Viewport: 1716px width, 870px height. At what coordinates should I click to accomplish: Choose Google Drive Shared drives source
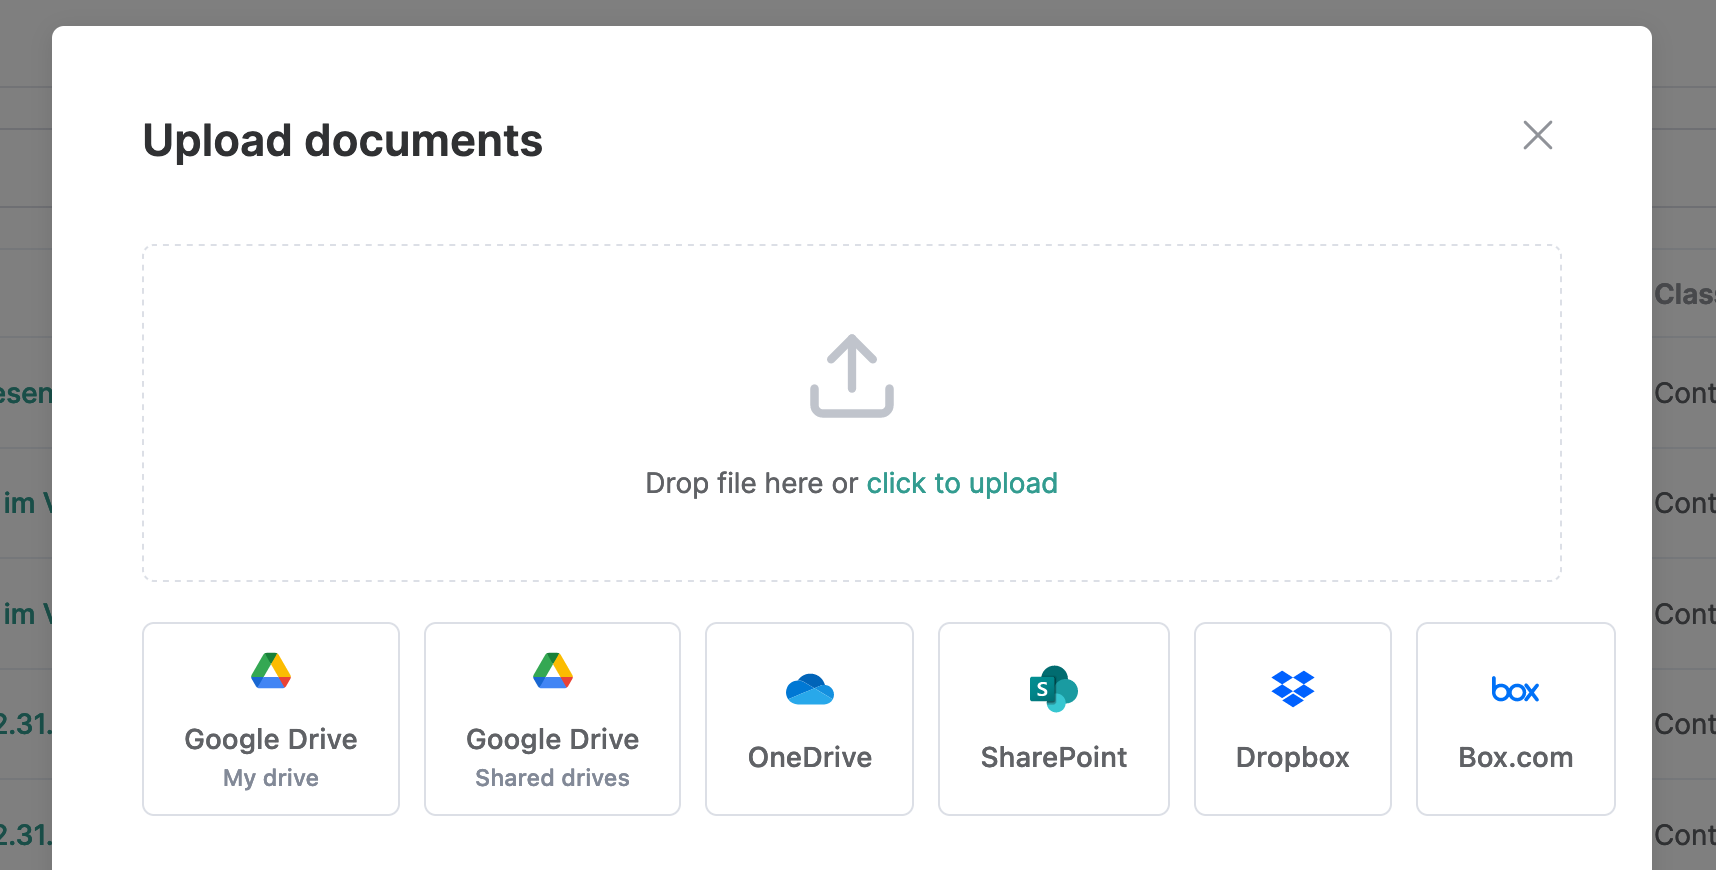click(x=552, y=719)
